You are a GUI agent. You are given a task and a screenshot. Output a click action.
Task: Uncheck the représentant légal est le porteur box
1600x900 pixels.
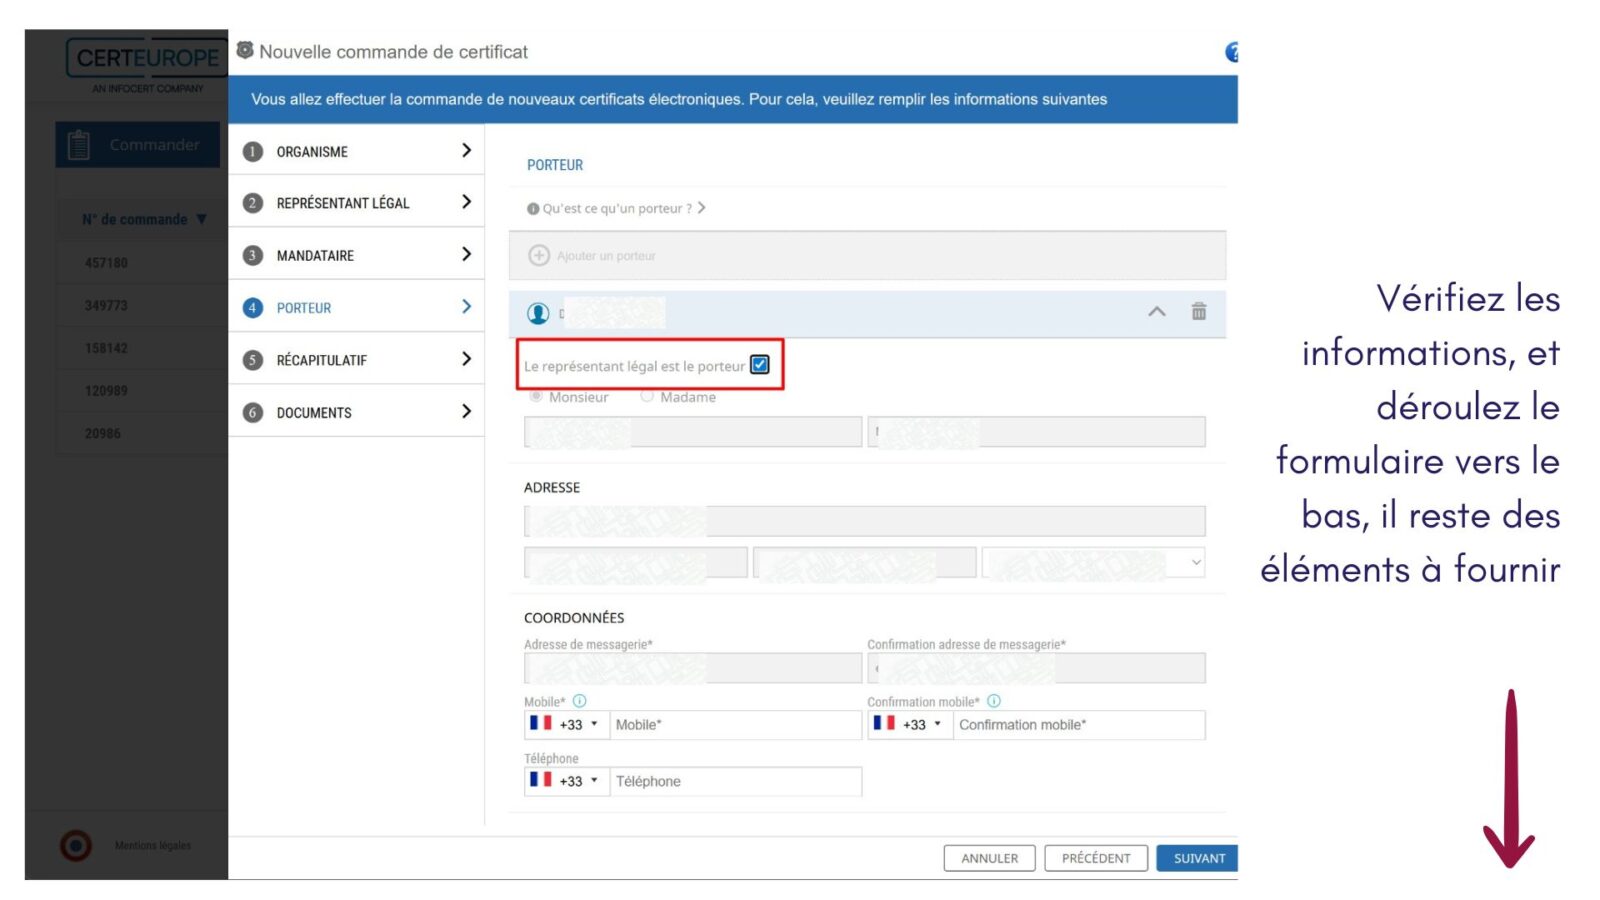760,365
